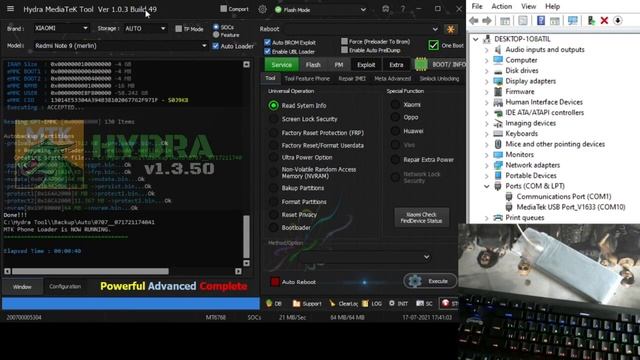Toggle the One Boot checkbox

(433, 45)
